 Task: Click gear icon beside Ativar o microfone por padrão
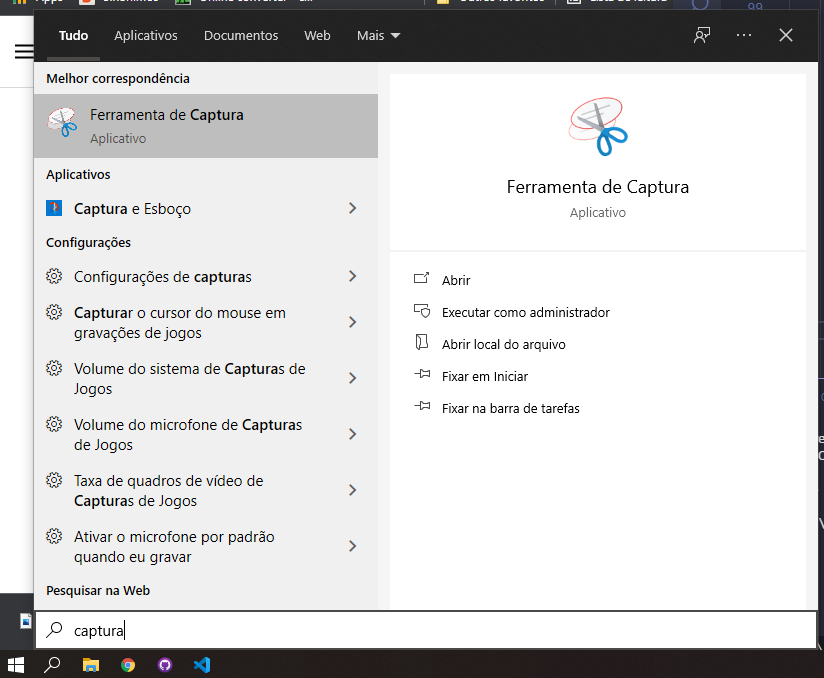click(x=54, y=536)
